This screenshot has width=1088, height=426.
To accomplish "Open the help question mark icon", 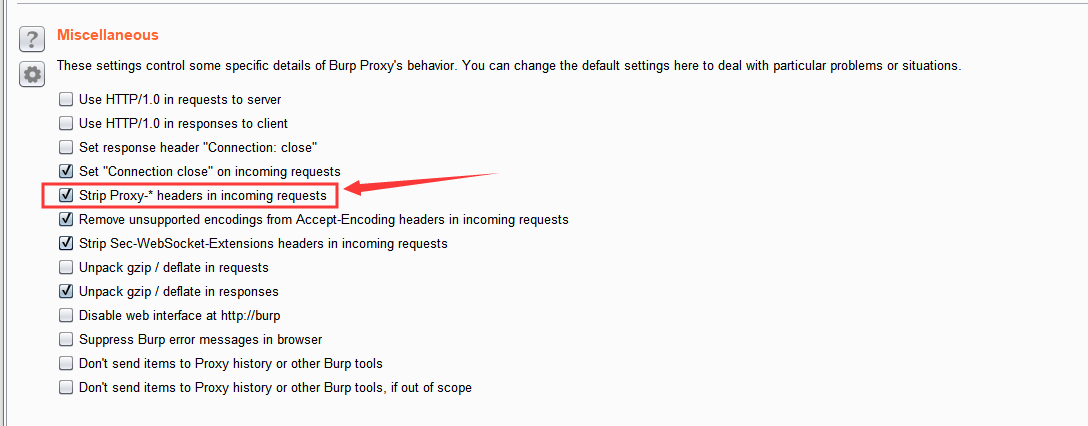I will click(33, 40).
